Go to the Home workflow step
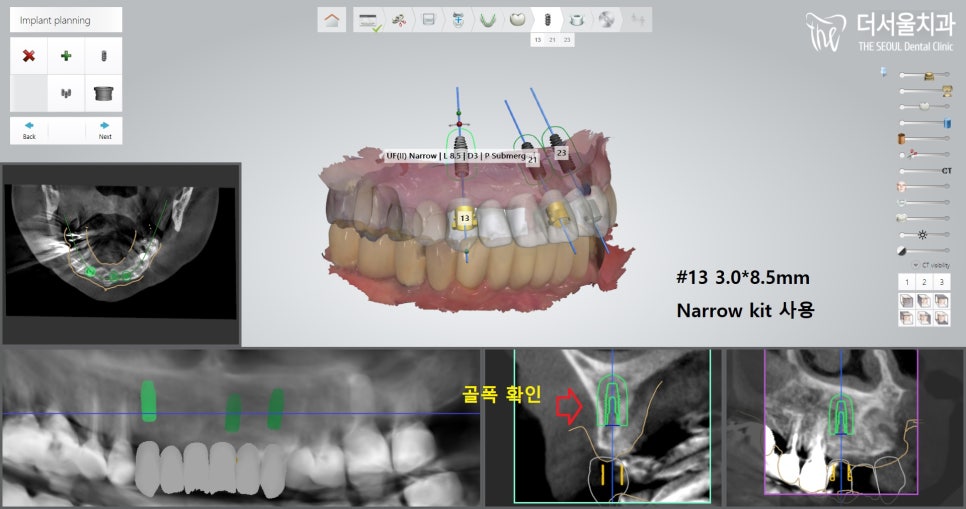The image size is (966, 509). (x=332, y=19)
